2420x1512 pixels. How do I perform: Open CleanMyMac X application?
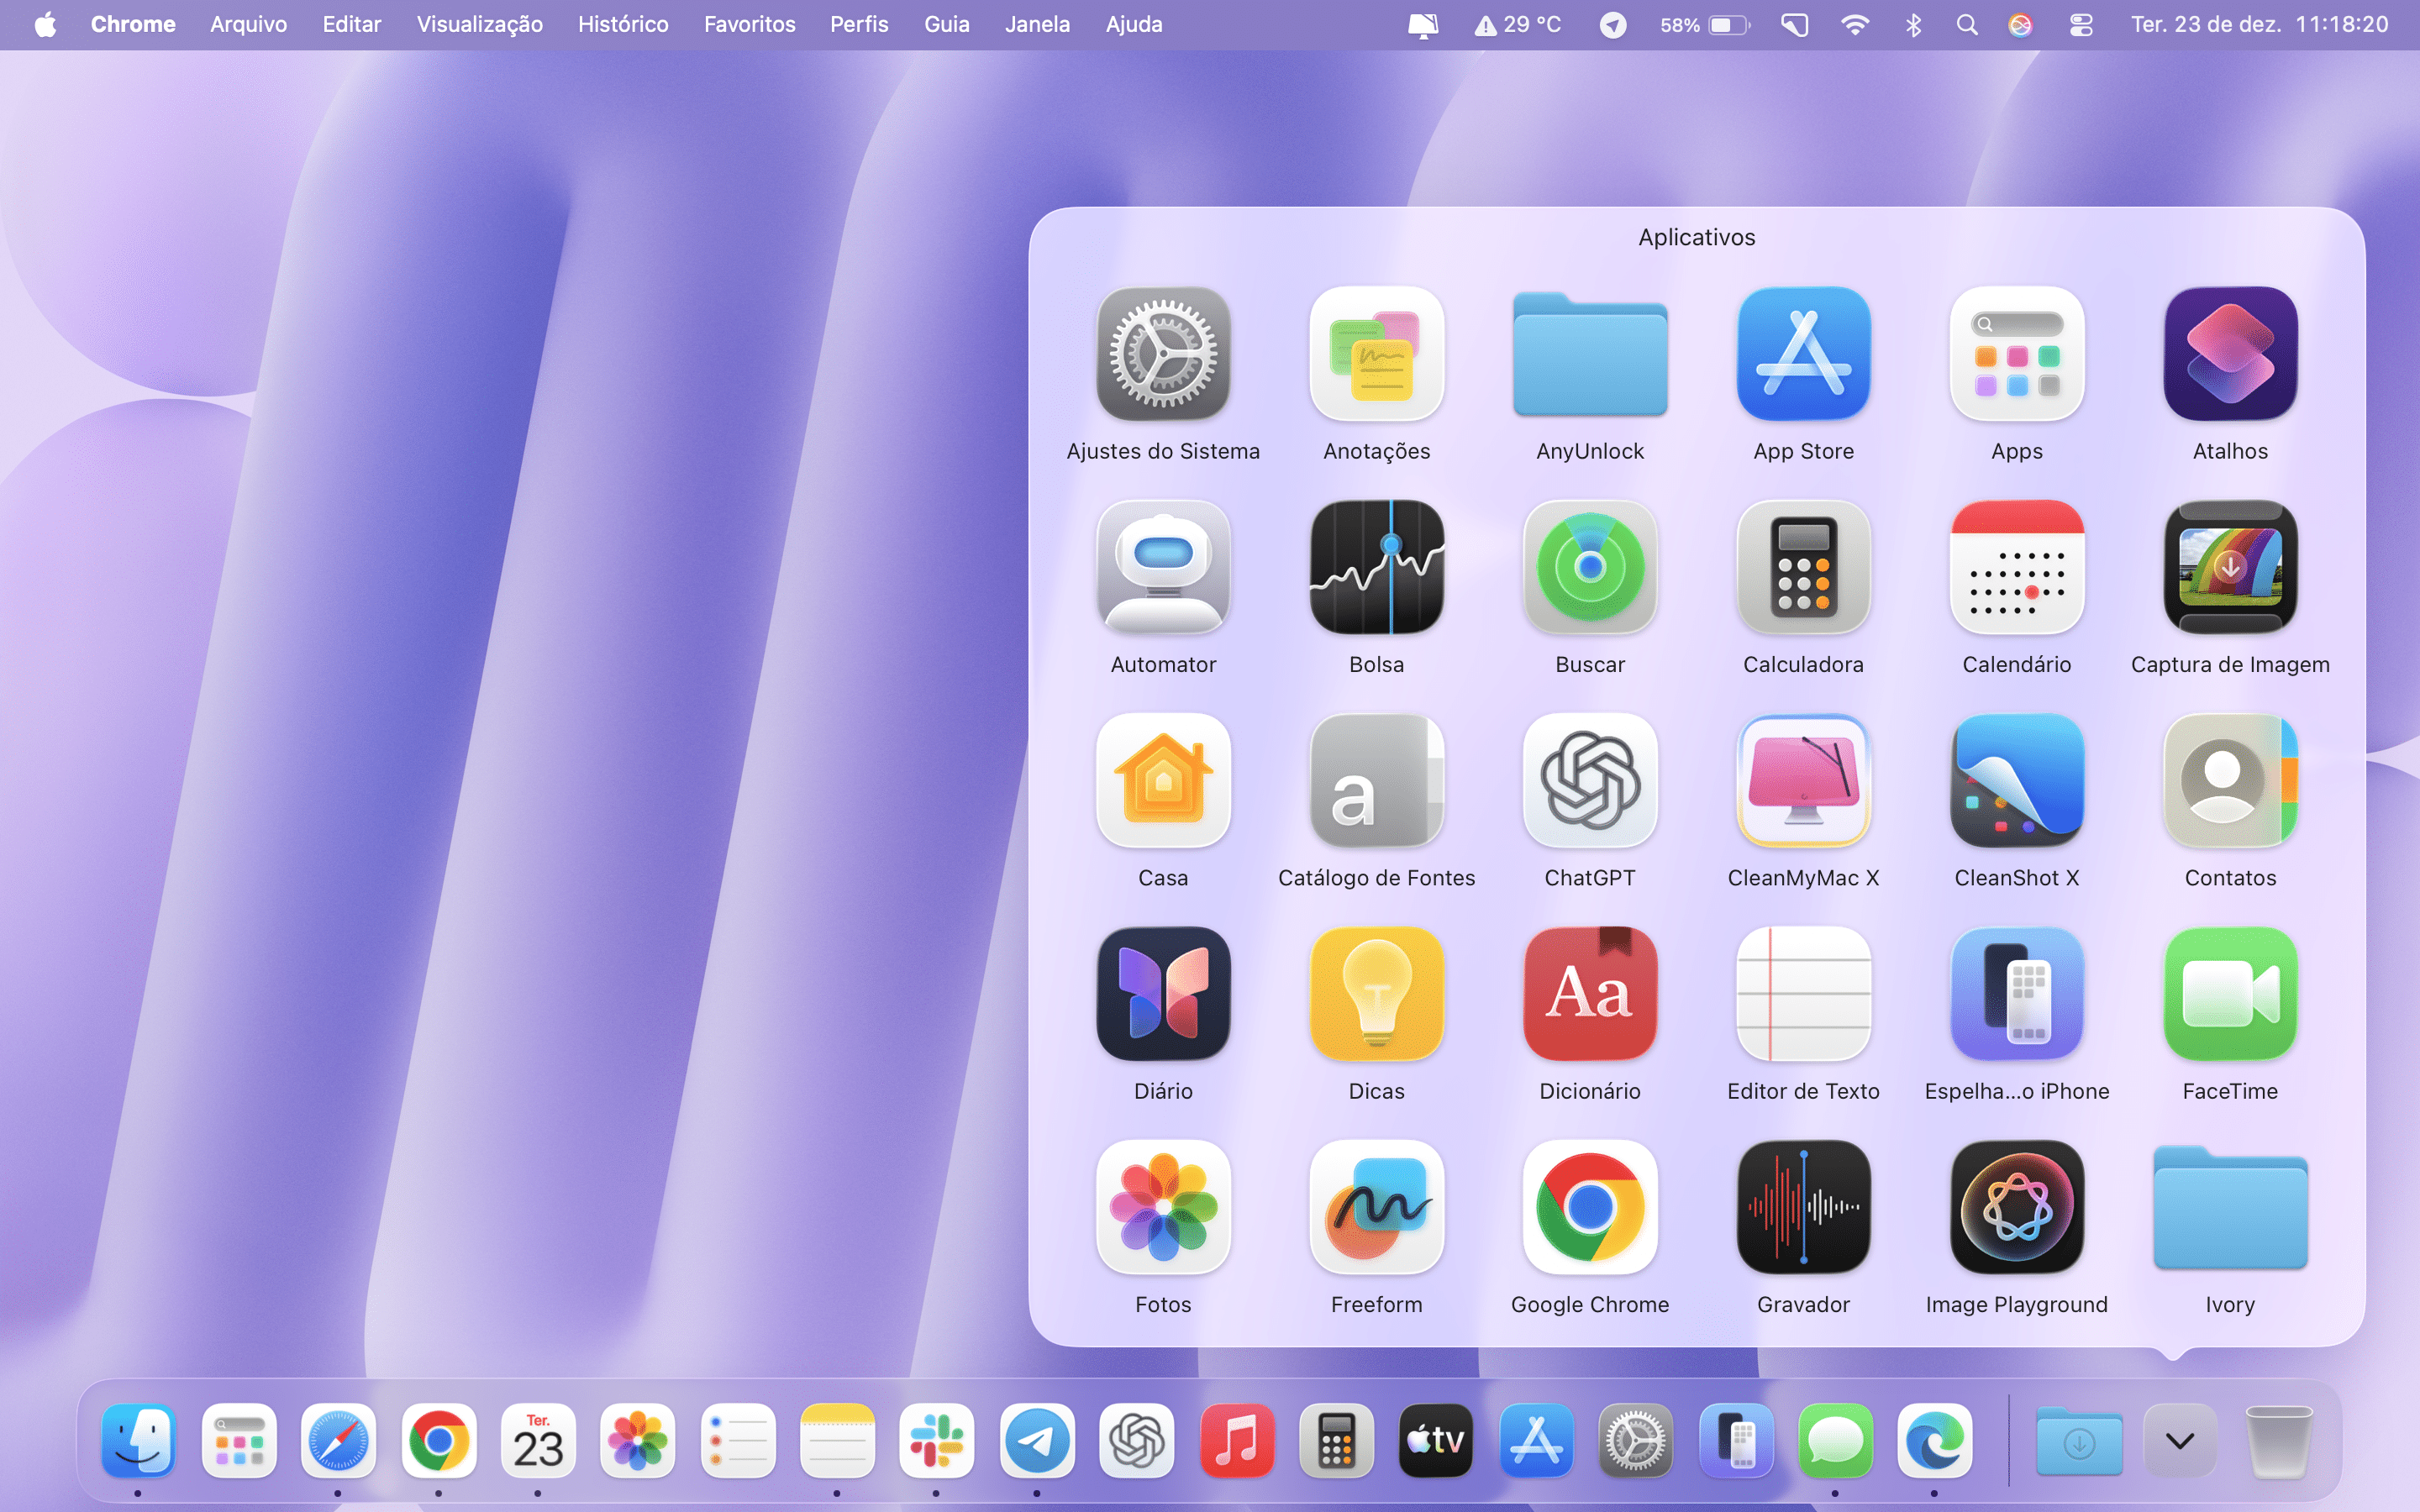(1803, 780)
